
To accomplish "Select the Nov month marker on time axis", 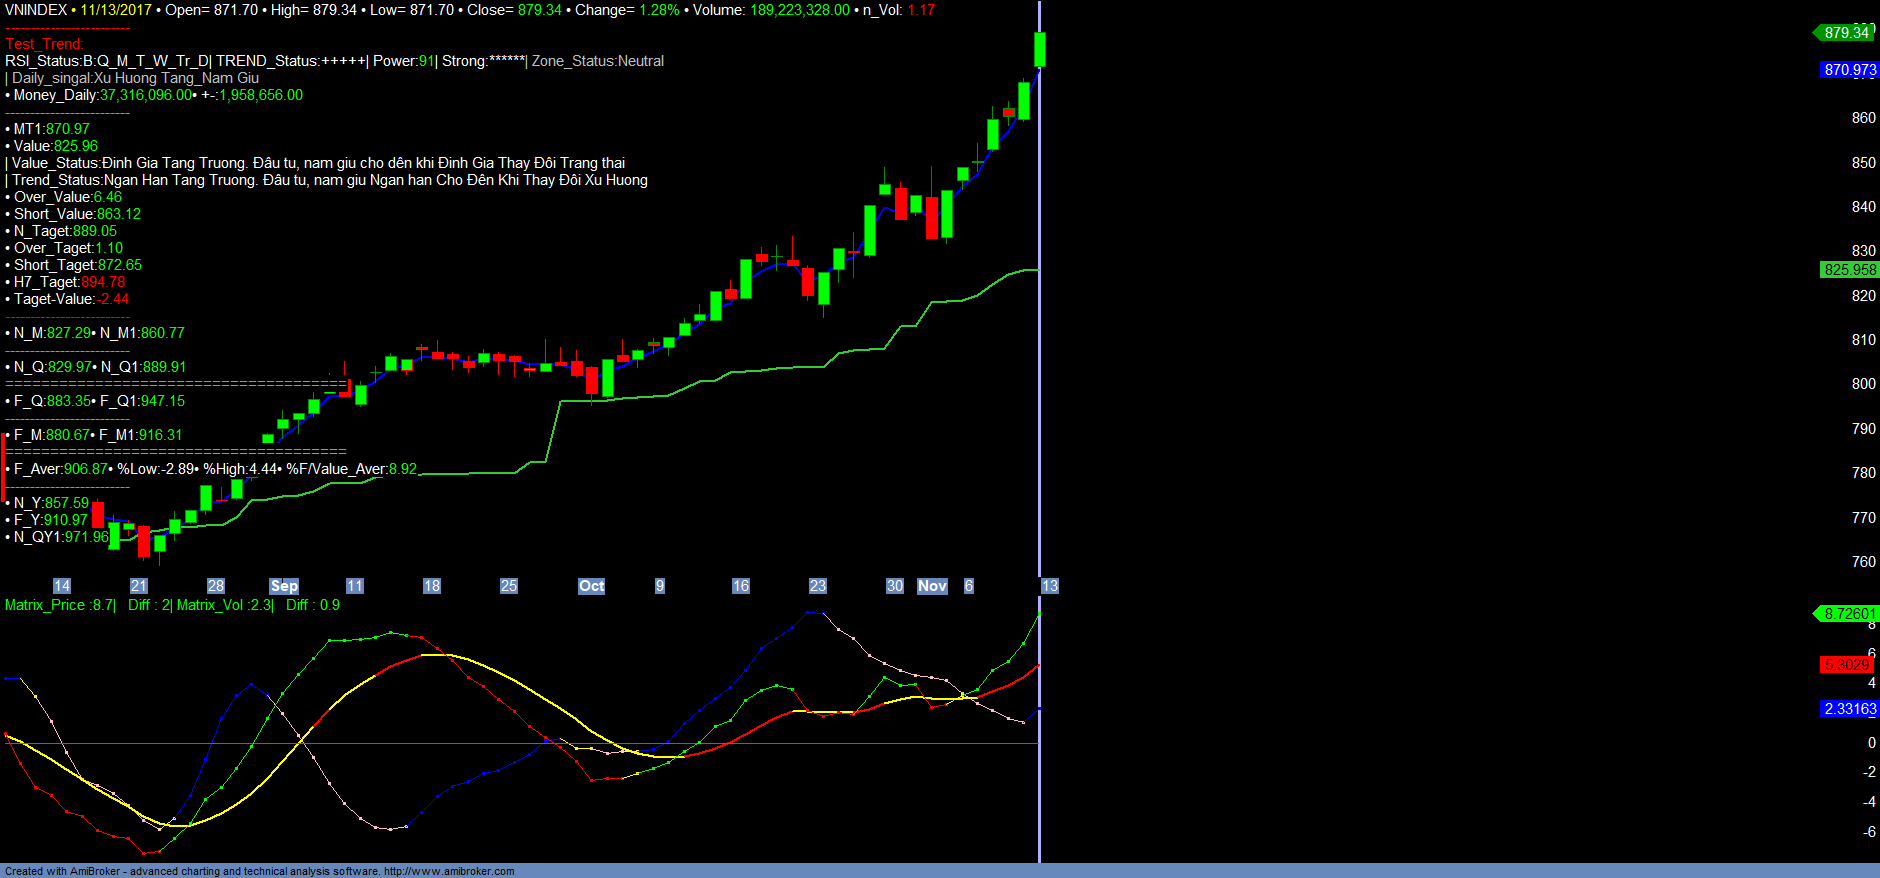I will tap(932, 586).
